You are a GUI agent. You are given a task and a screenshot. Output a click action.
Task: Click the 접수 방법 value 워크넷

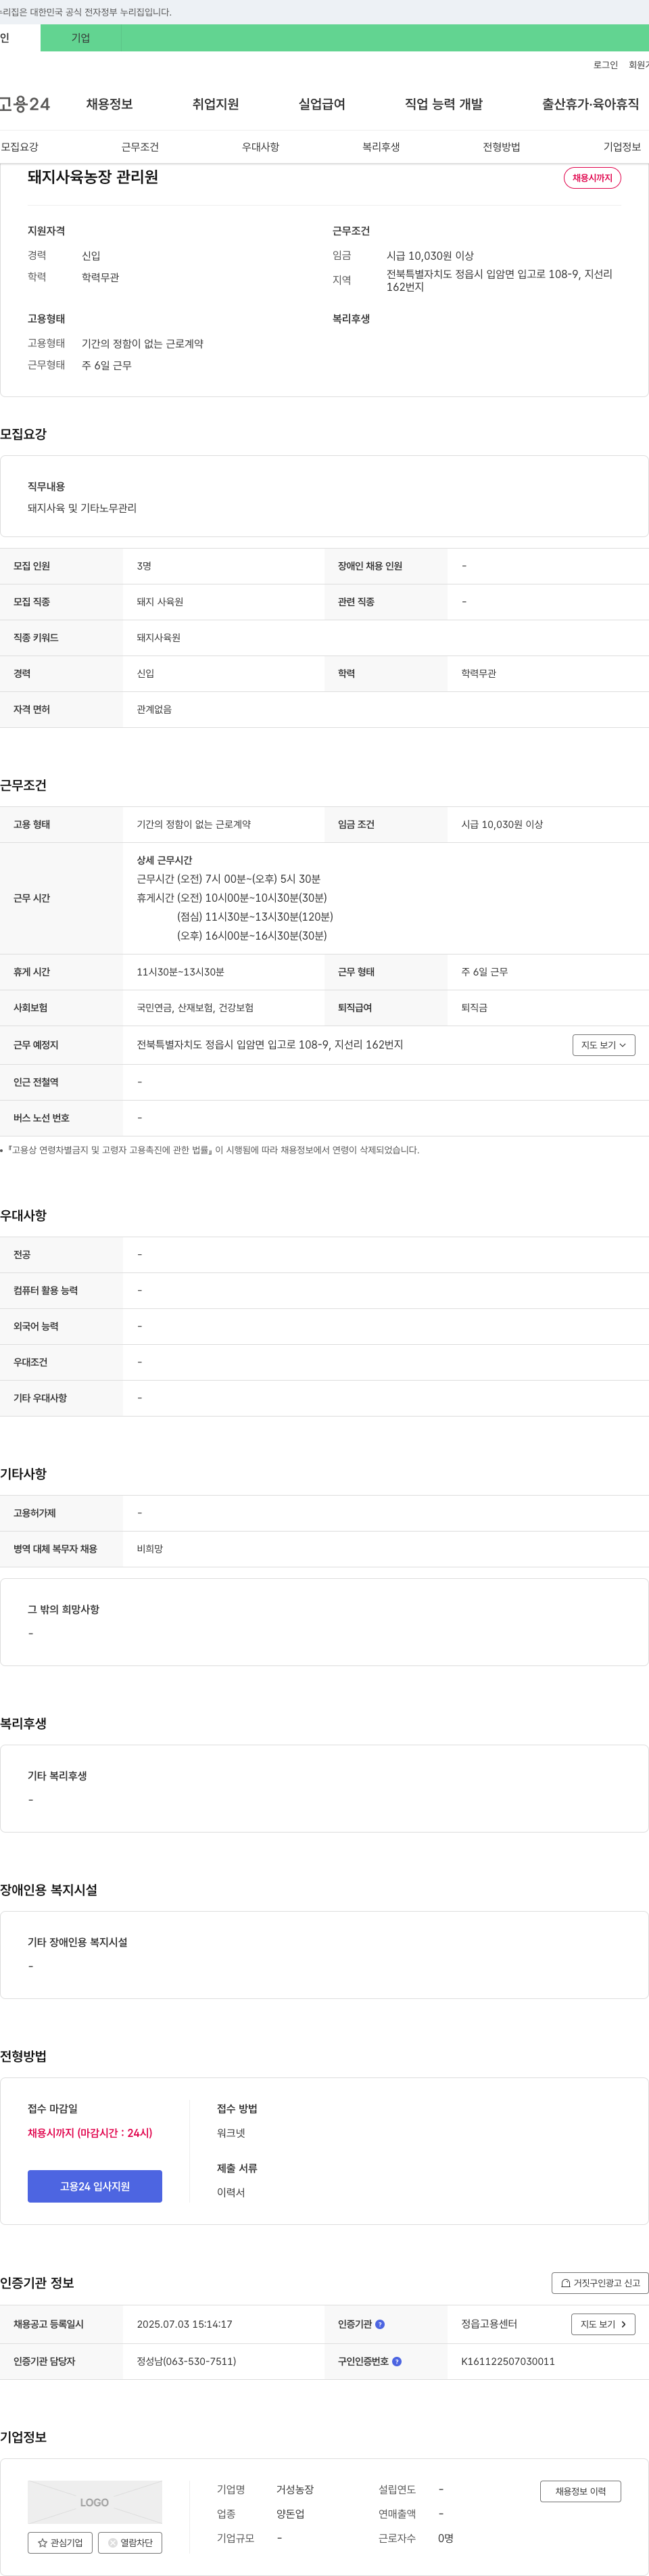pyautogui.click(x=231, y=2133)
